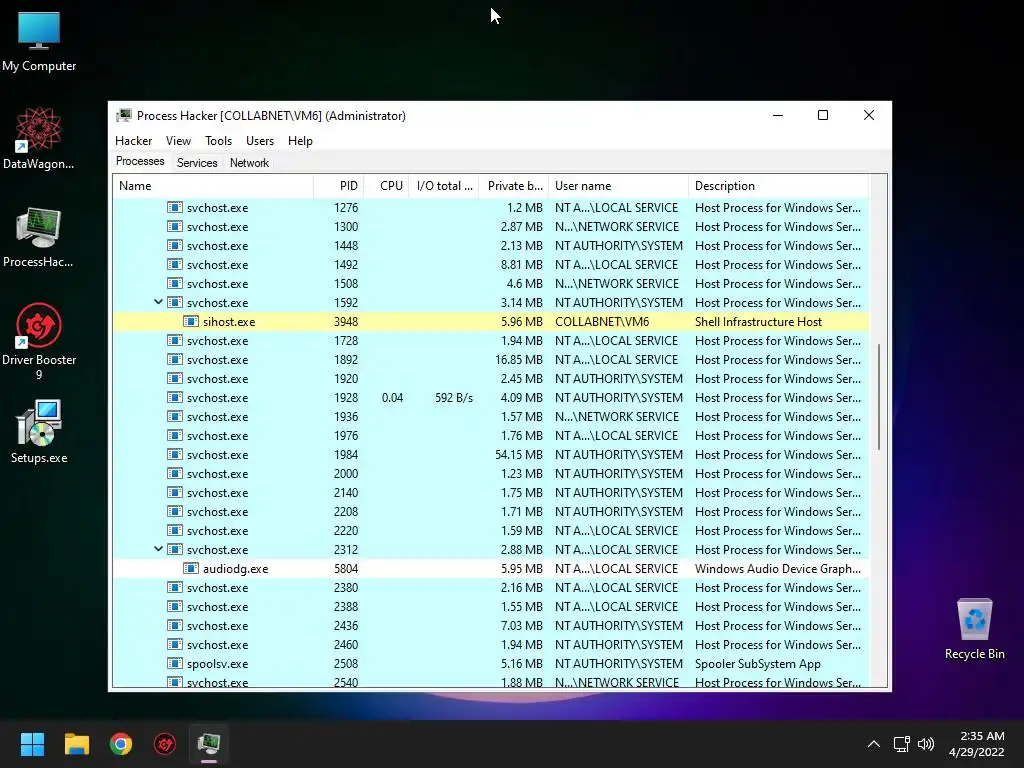The image size is (1024, 768).
Task: Click the 592 B/s I/O total cell
Action: (x=454, y=398)
